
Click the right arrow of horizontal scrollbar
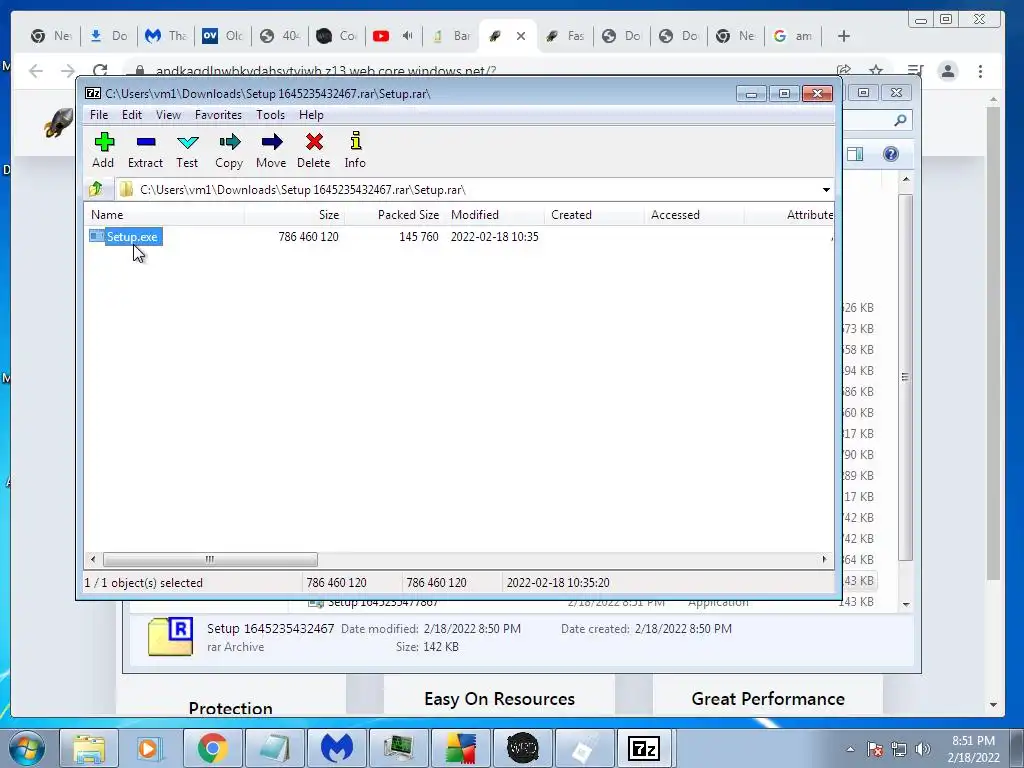(824, 560)
